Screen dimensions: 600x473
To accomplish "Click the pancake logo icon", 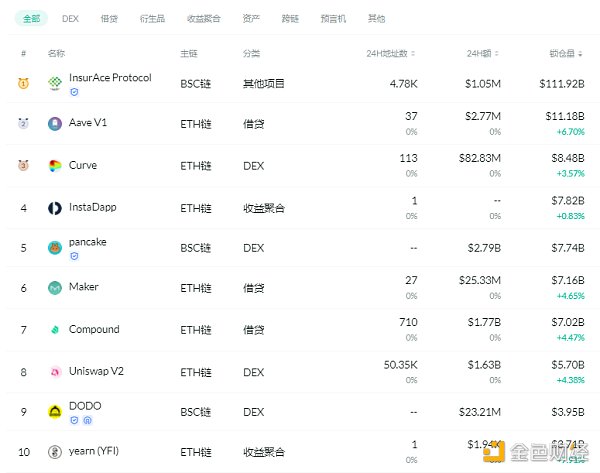I will [x=55, y=247].
